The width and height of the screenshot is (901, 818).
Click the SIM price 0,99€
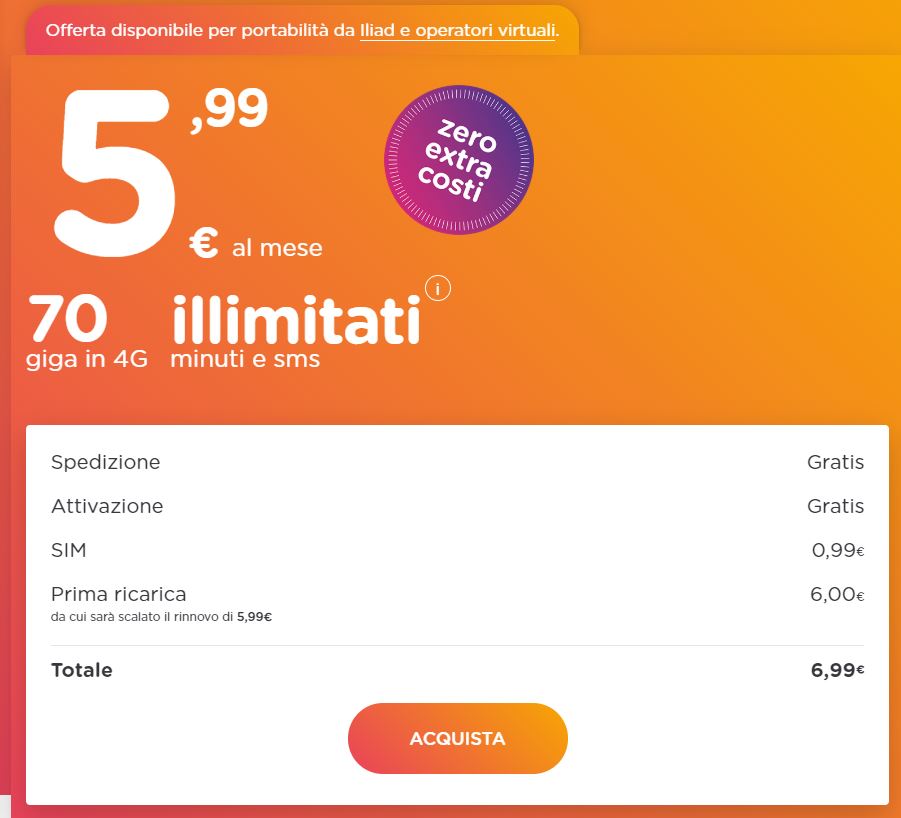coord(838,550)
